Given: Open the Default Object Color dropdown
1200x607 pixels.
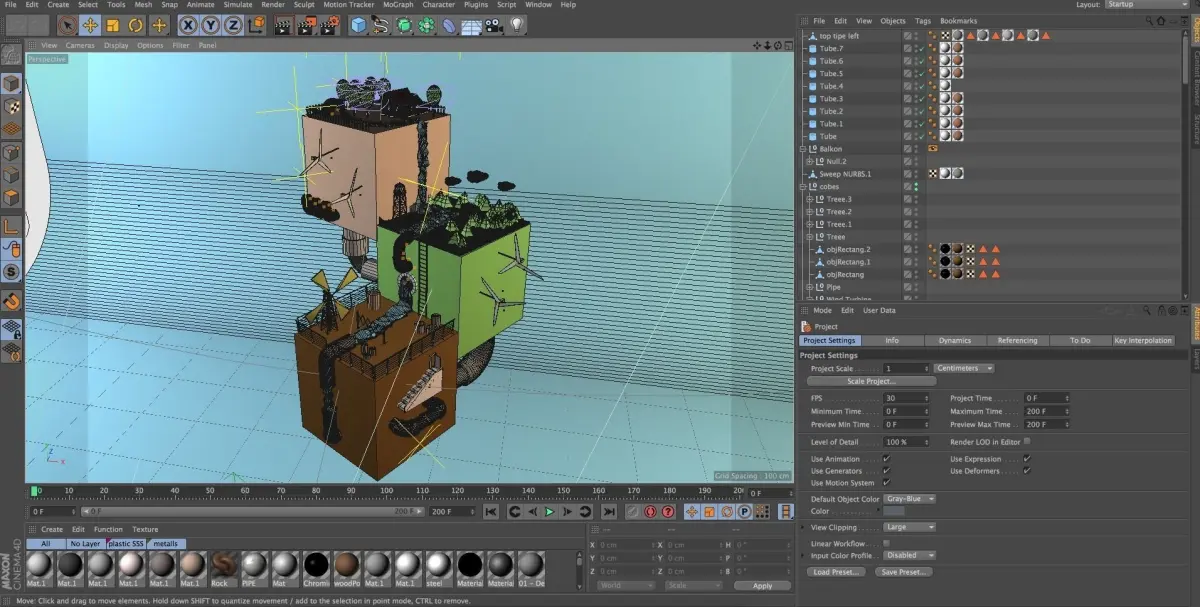Looking at the screenshot, I should [x=910, y=499].
